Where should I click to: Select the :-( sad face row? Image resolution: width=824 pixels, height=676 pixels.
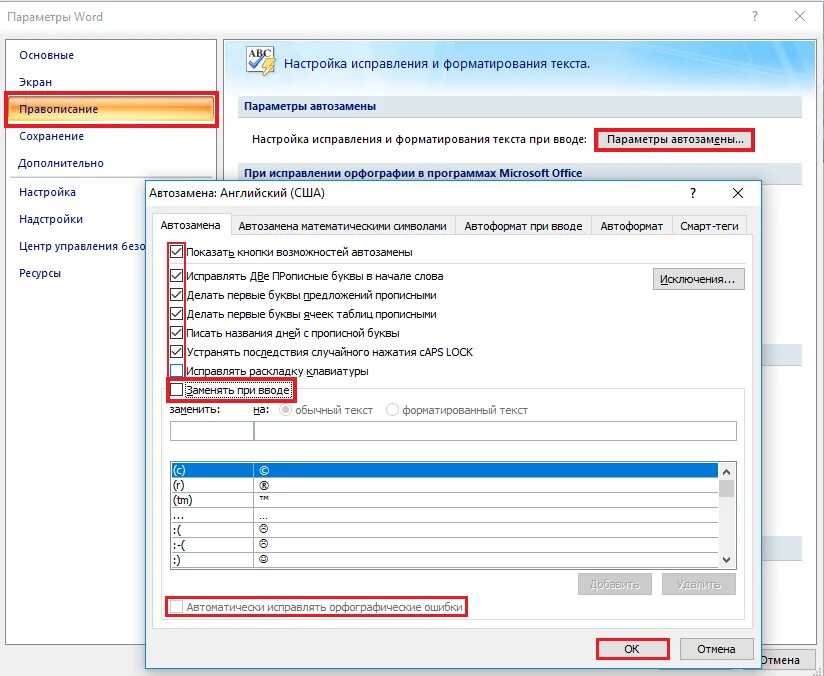444,545
